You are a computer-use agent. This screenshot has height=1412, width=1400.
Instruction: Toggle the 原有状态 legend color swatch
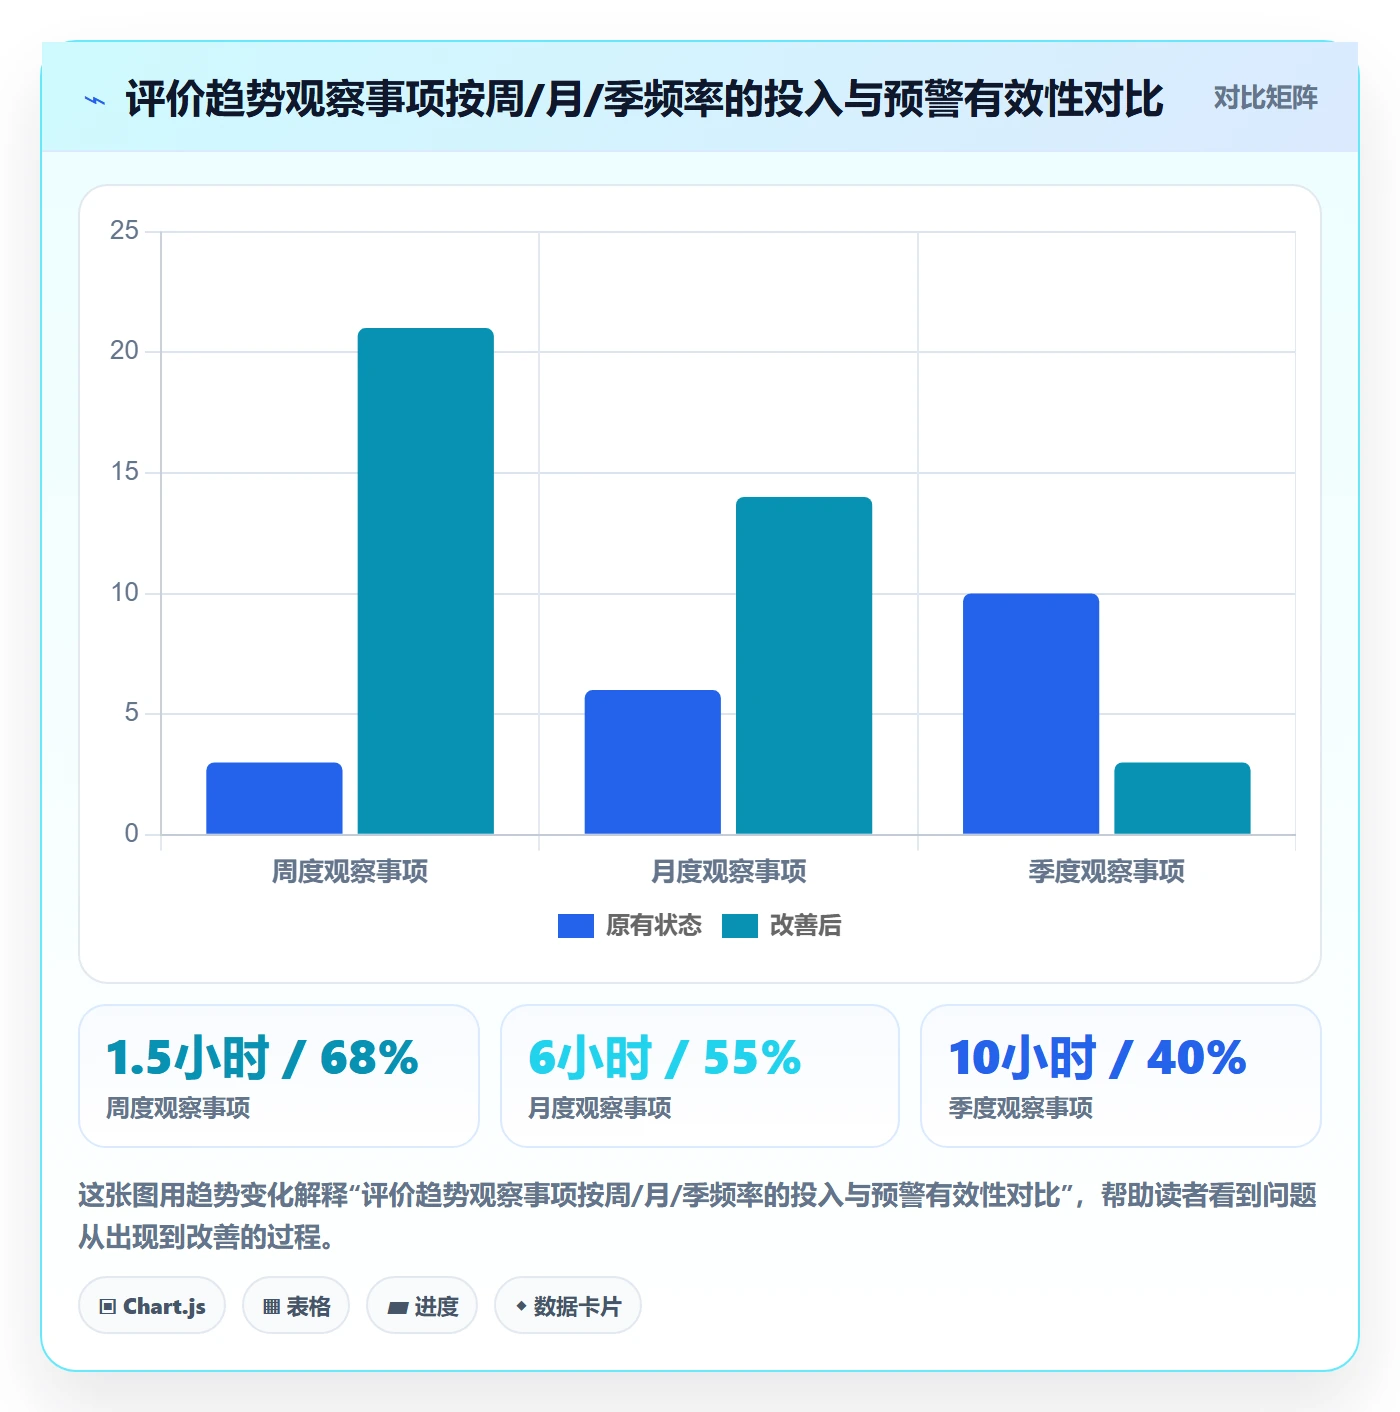[x=575, y=926]
